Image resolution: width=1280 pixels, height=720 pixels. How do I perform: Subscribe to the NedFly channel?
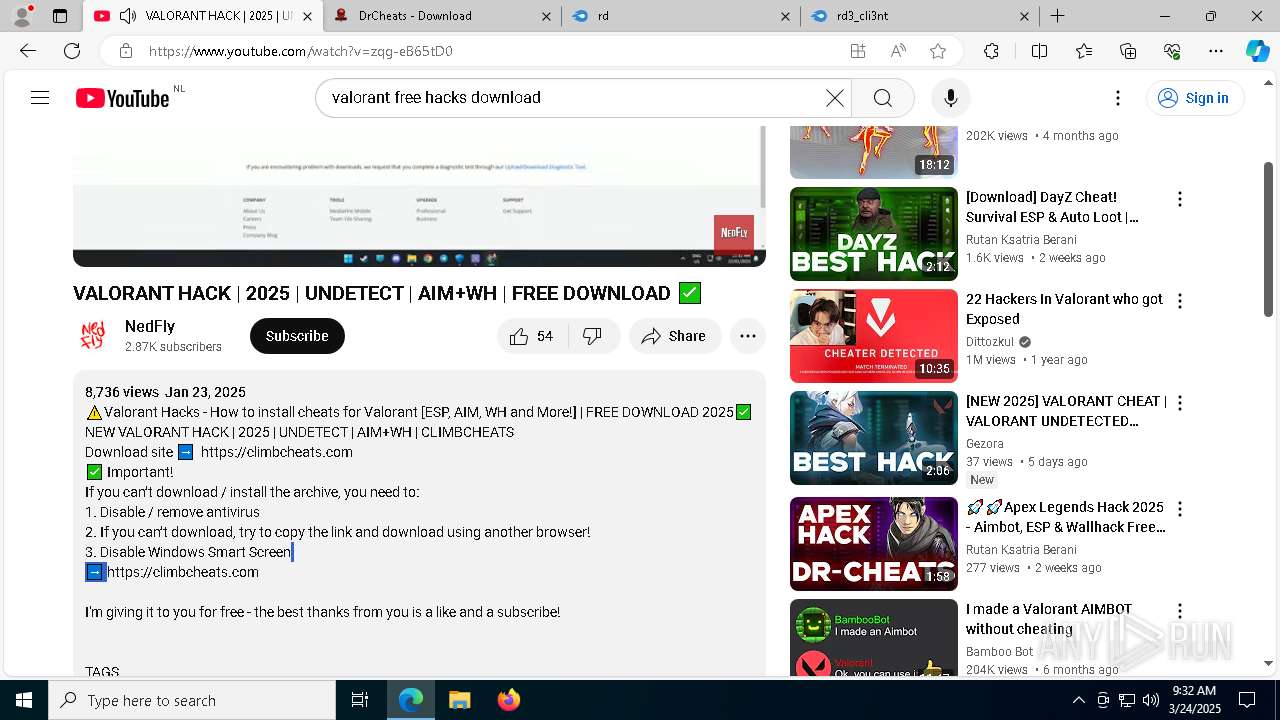coord(297,336)
